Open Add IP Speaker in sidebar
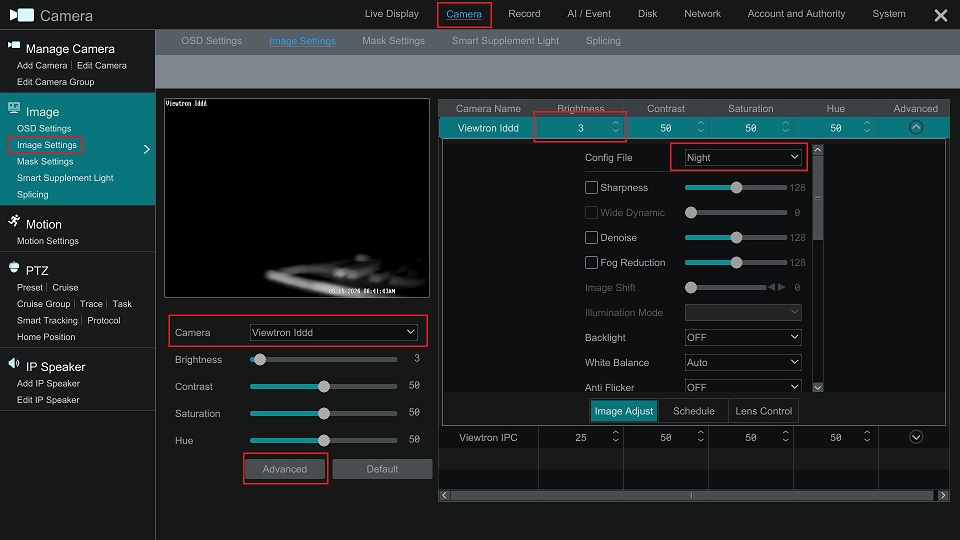Viewport: 960px width, 540px height. (x=48, y=384)
